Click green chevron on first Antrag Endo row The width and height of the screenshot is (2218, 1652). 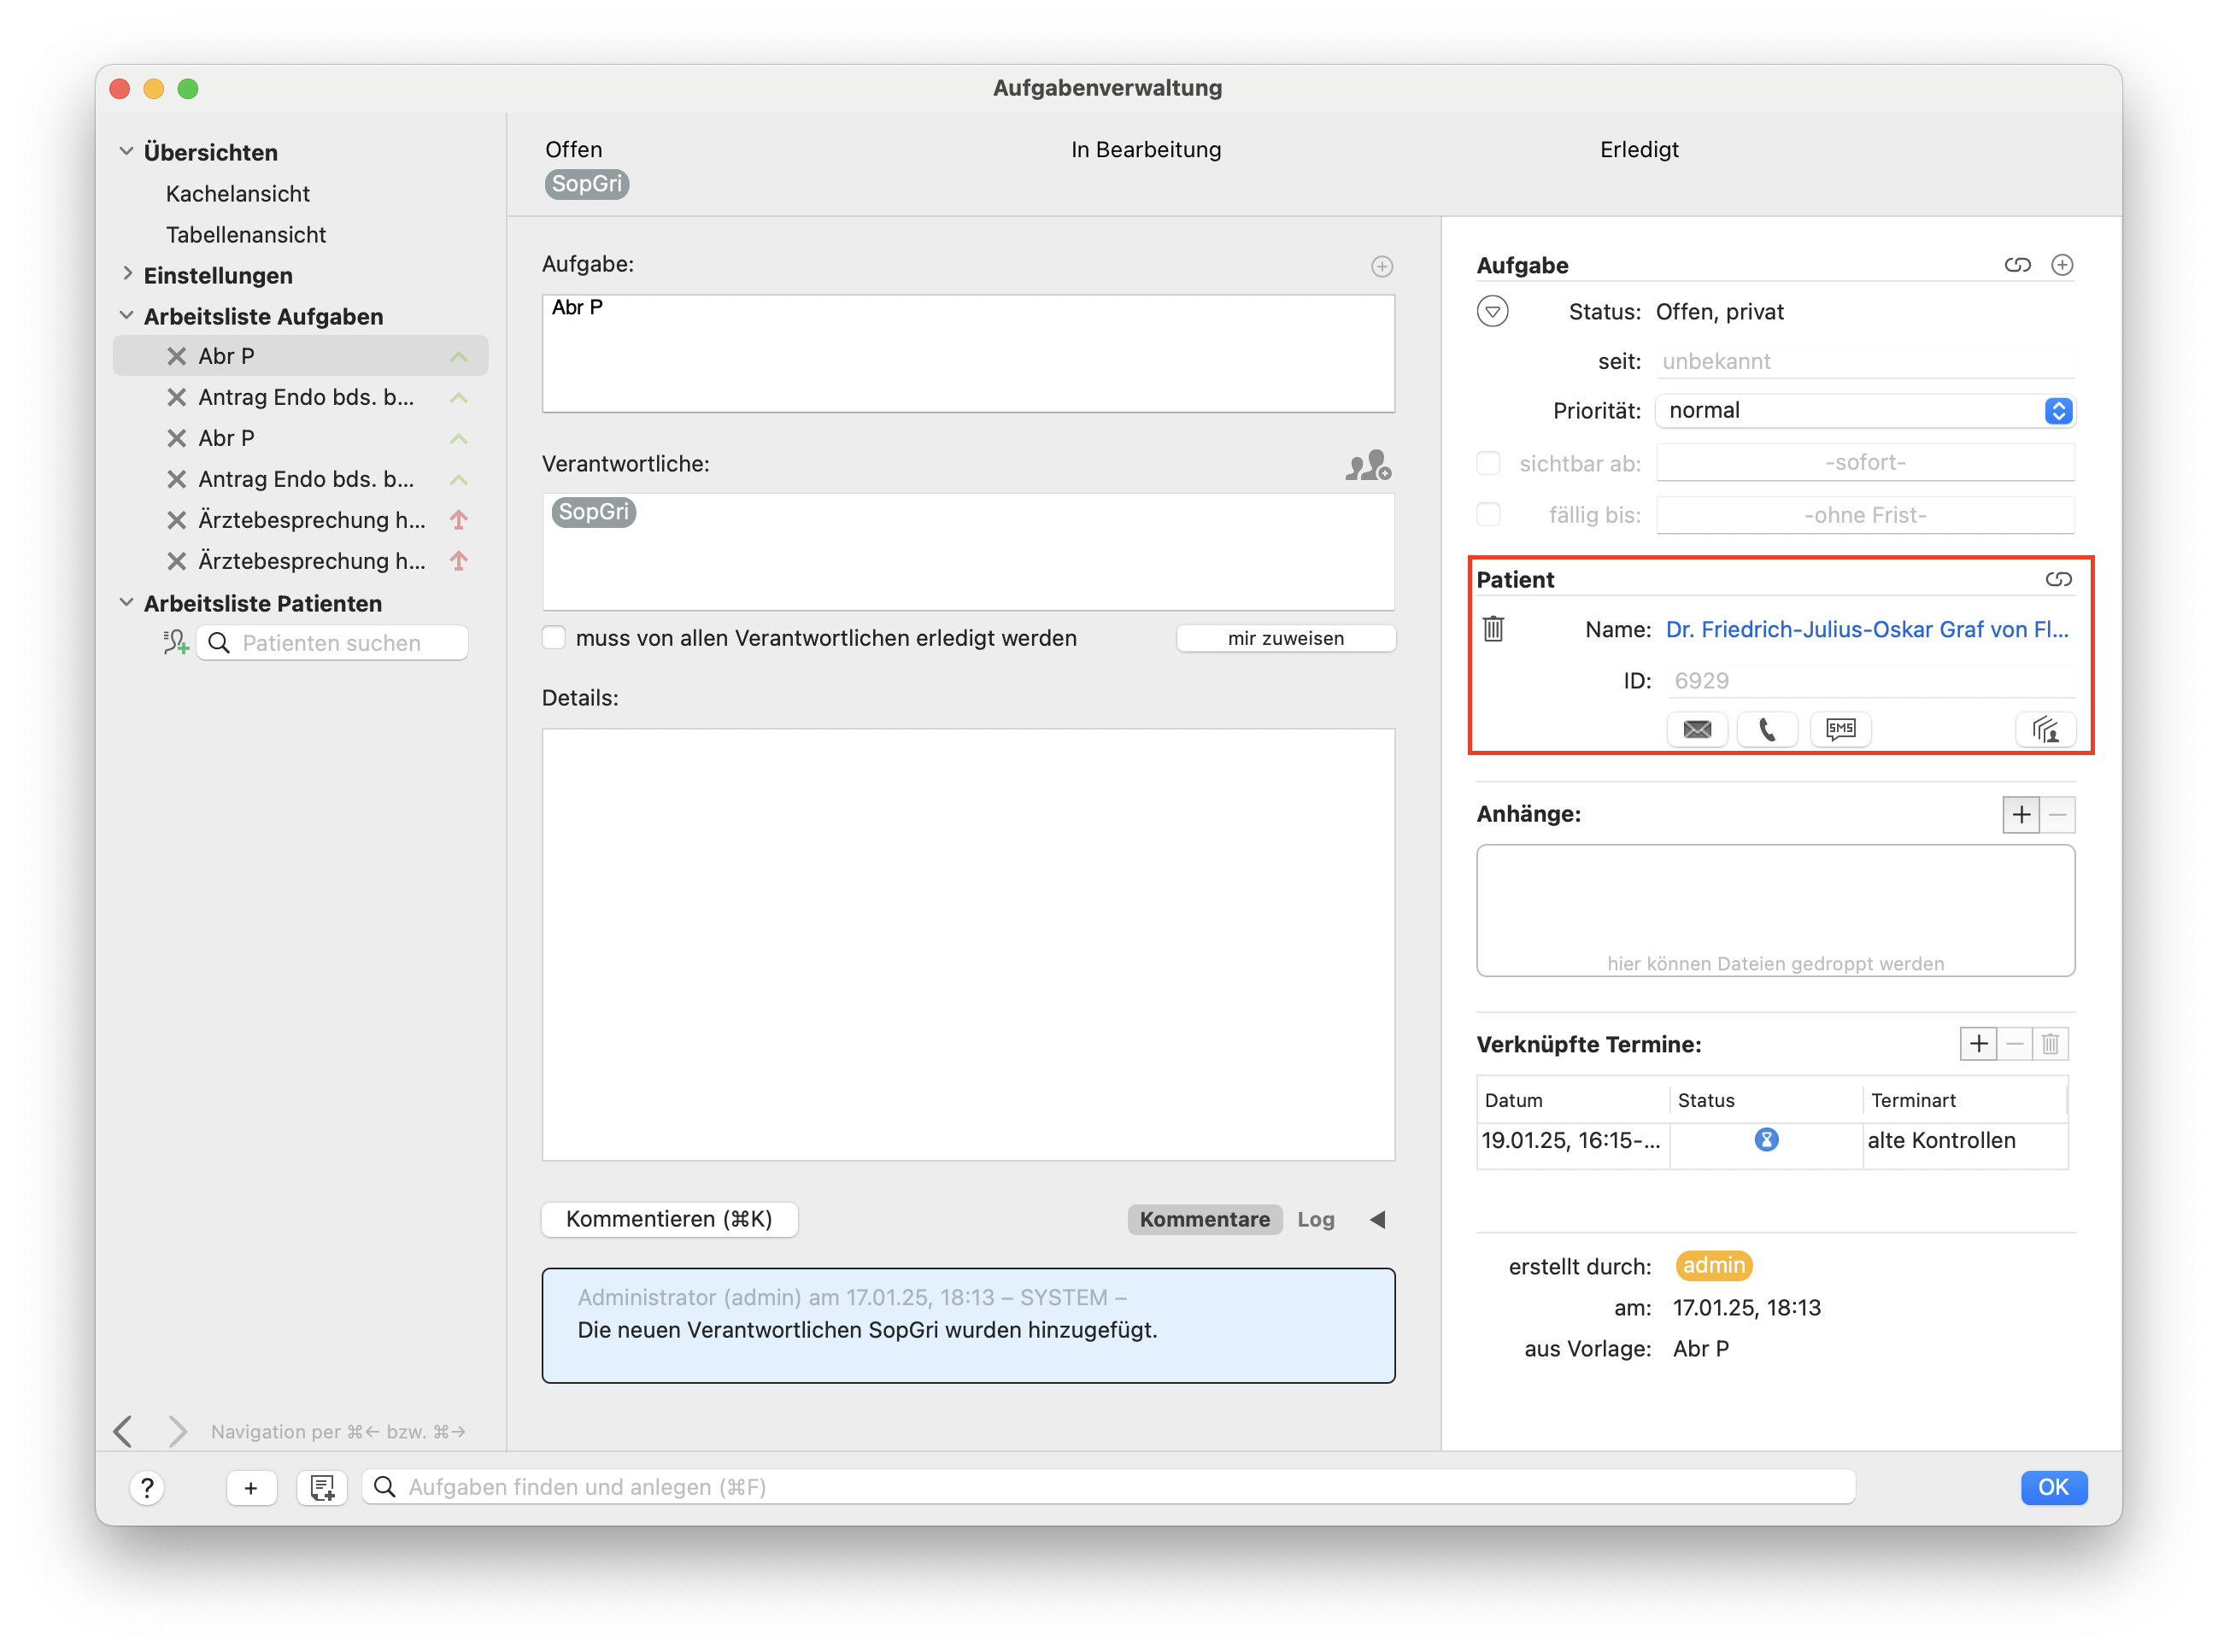coord(458,398)
